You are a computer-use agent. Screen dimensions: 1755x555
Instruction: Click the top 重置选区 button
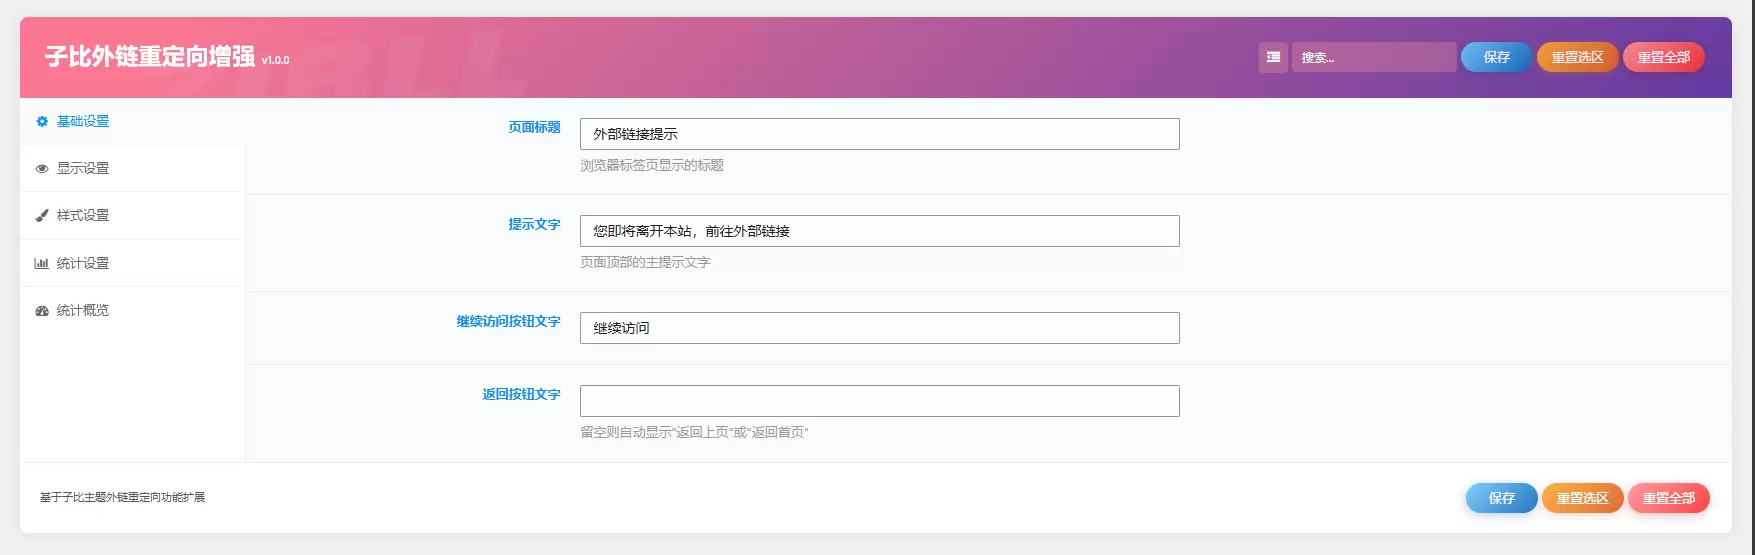tap(1577, 57)
